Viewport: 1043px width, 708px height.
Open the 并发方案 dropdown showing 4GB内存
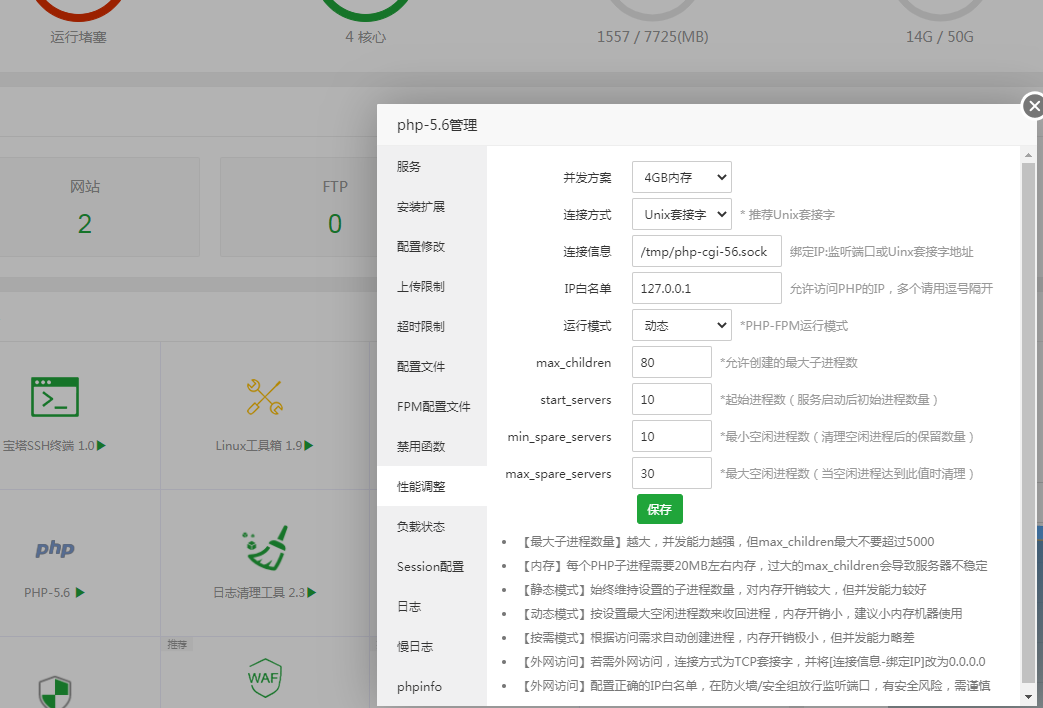click(682, 177)
